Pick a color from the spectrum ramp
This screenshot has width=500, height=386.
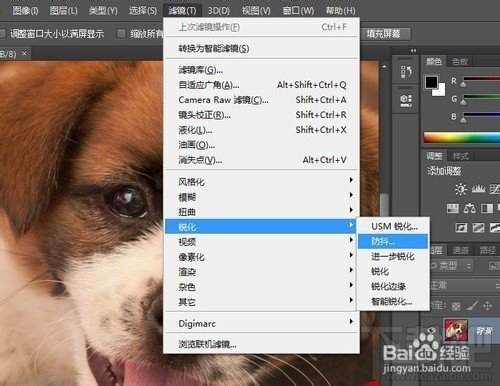tap(462, 137)
